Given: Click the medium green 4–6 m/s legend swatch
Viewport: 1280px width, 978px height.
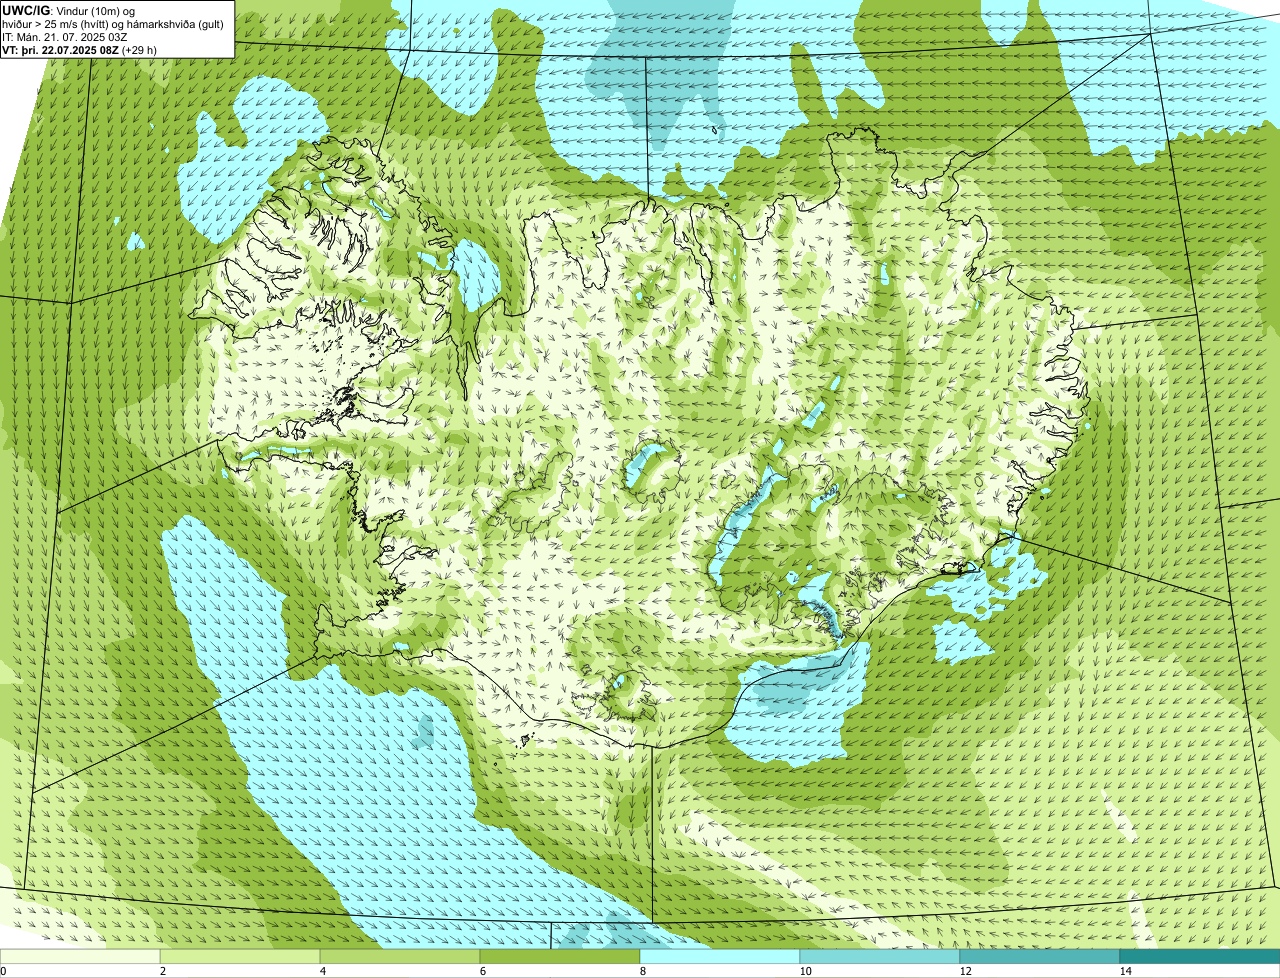Looking at the screenshot, I should (400, 956).
